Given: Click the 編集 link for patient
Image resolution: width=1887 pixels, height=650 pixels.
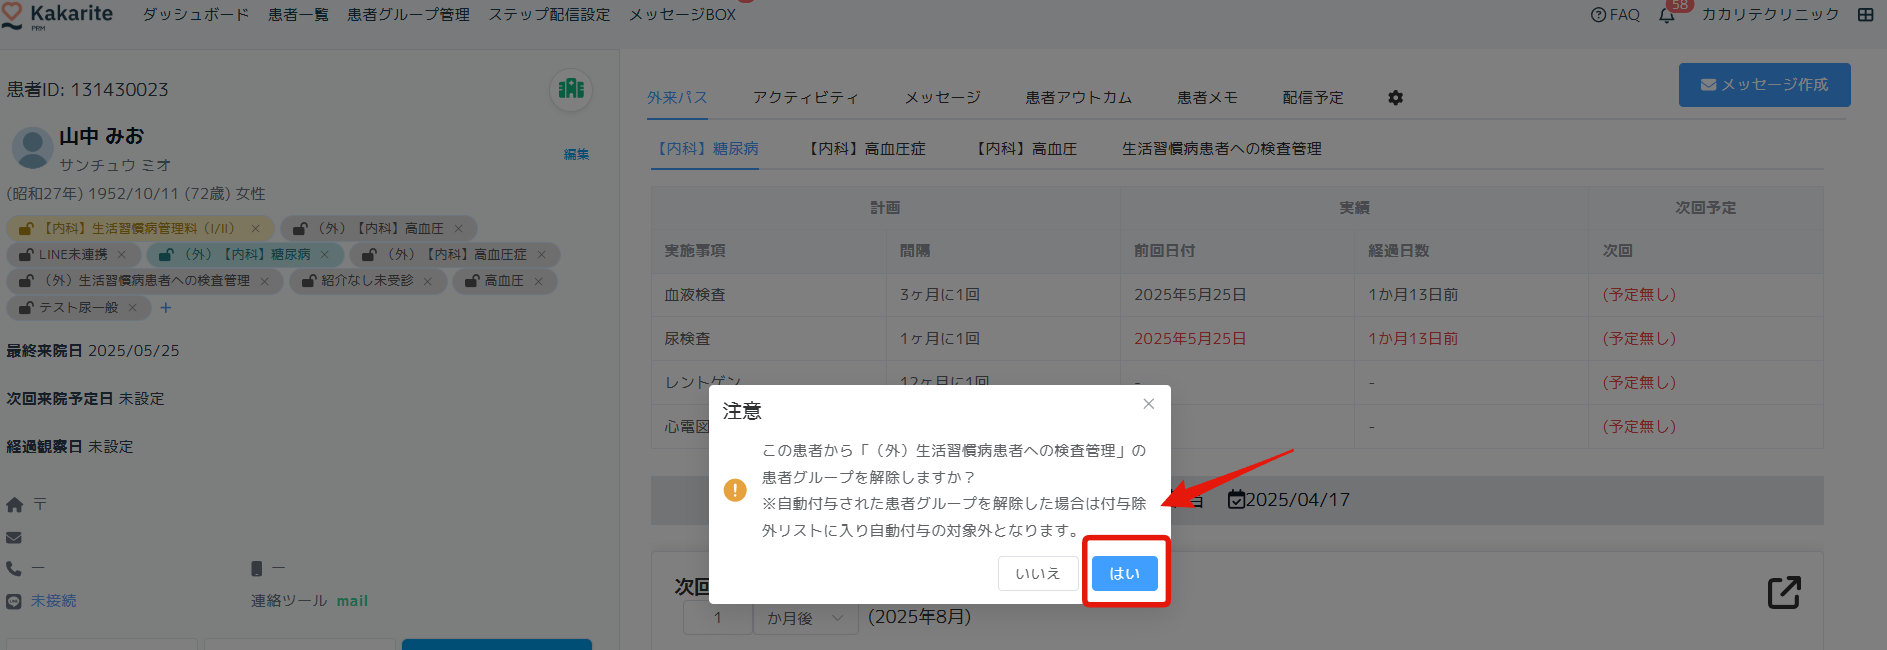Looking at the screenshot, I should point(577,154).
